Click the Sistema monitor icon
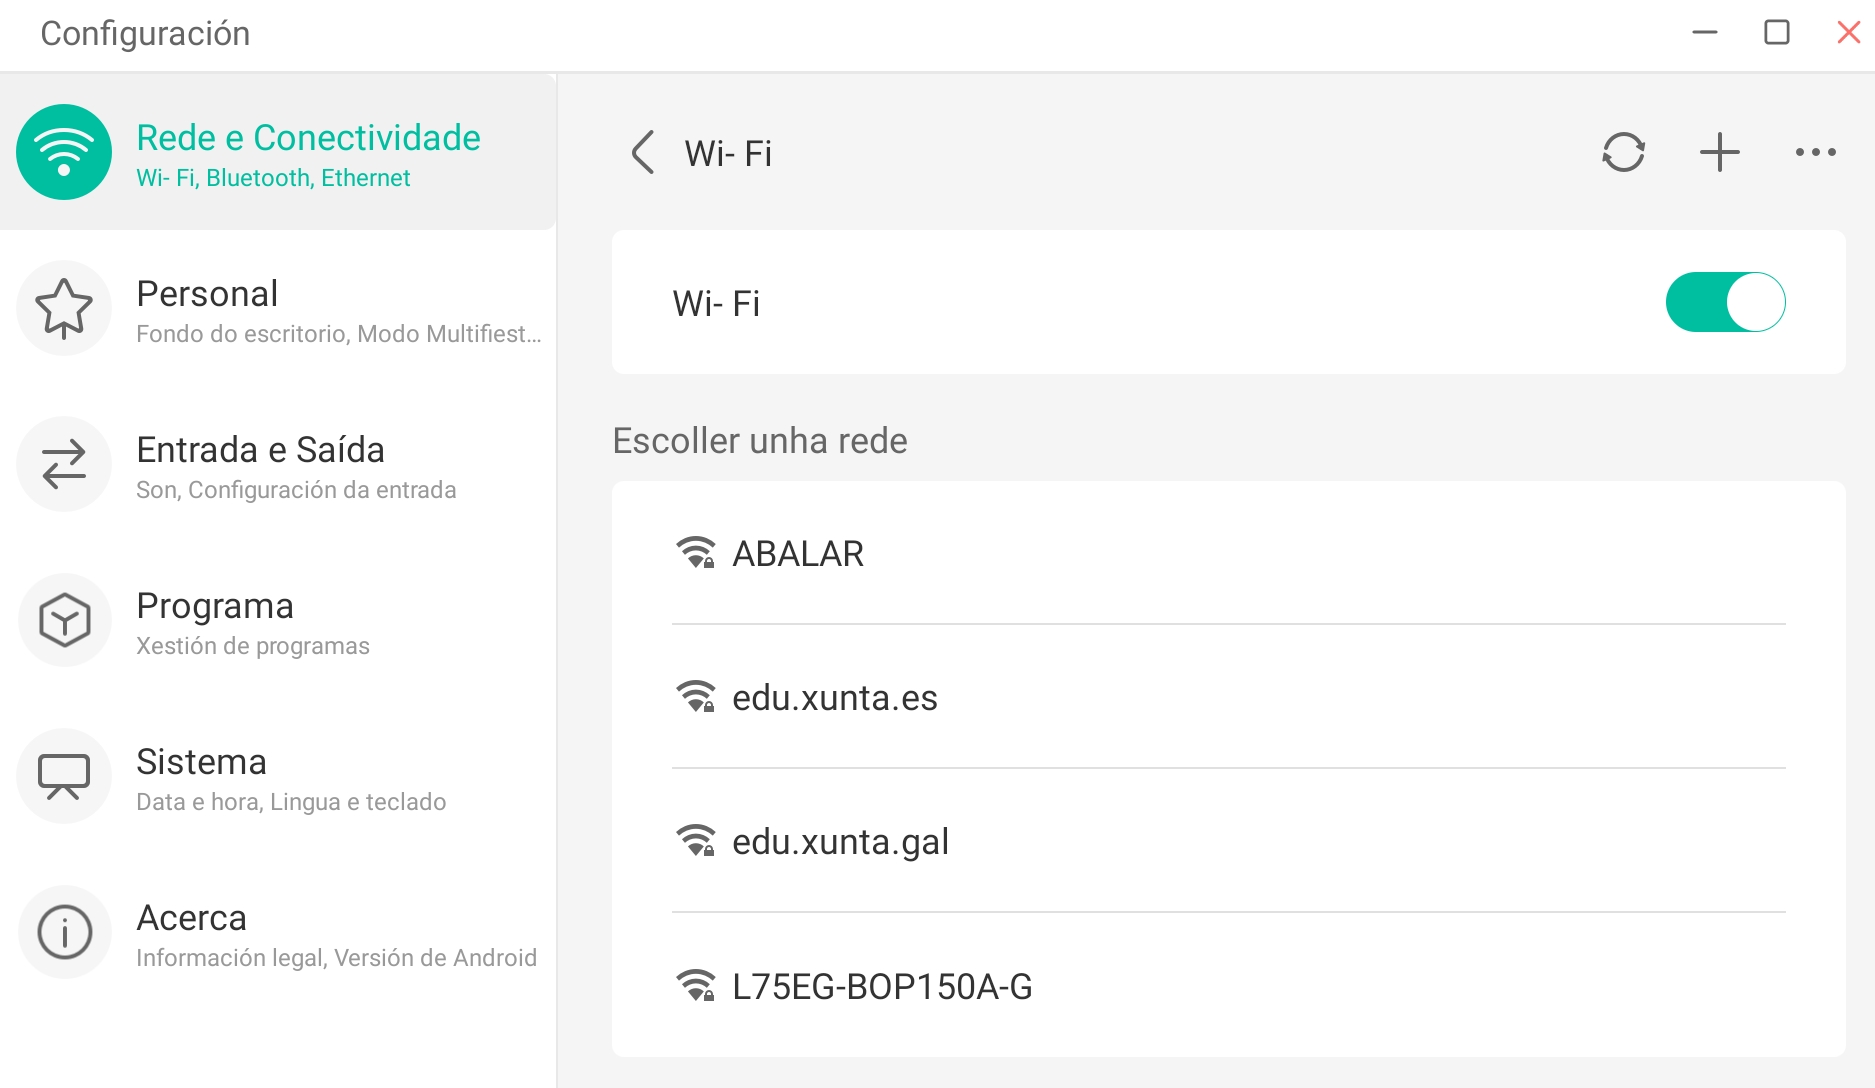 point(64,776)
